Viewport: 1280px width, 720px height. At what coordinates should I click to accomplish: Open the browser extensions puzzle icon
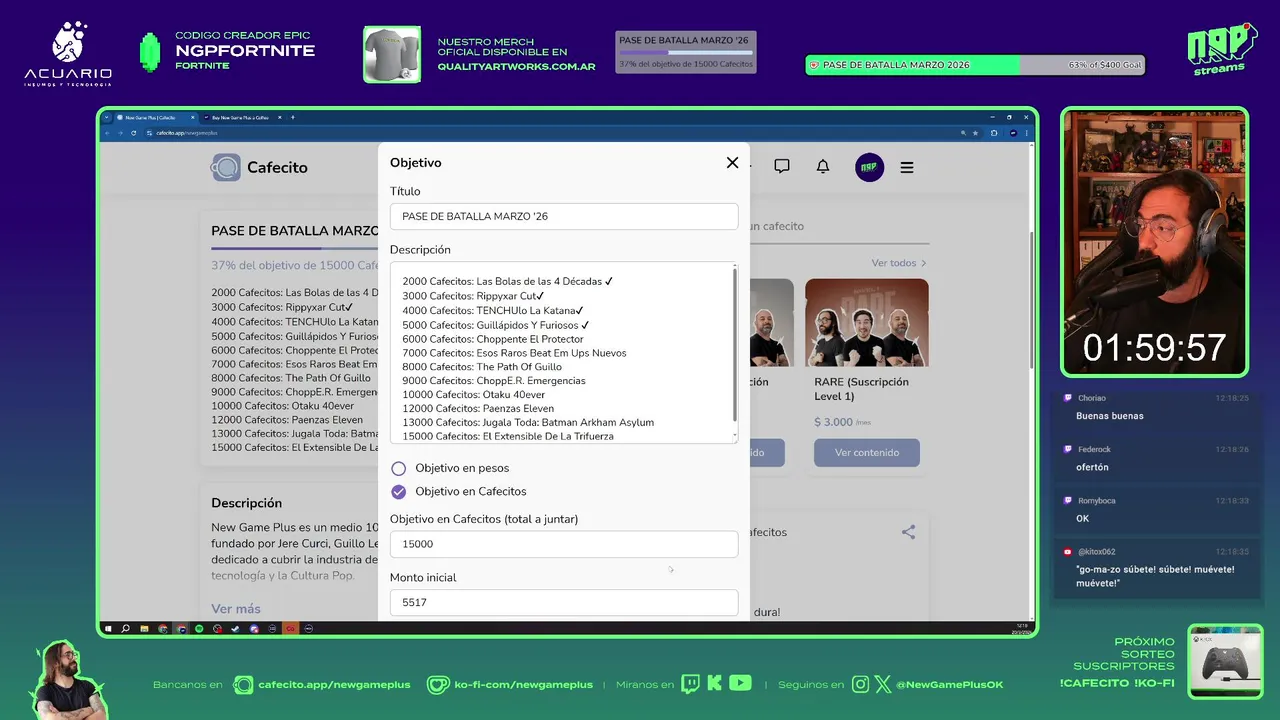coord(994,133)
